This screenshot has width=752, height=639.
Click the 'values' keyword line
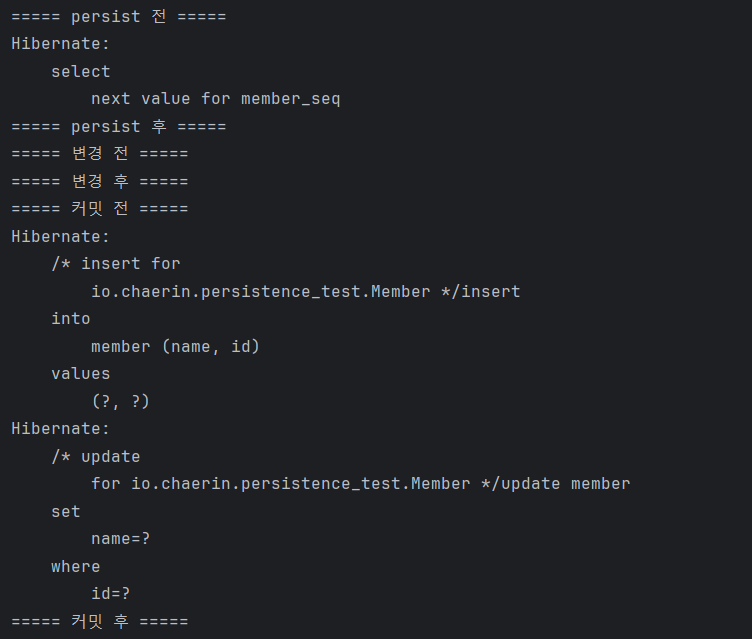[x=81, y=374]
